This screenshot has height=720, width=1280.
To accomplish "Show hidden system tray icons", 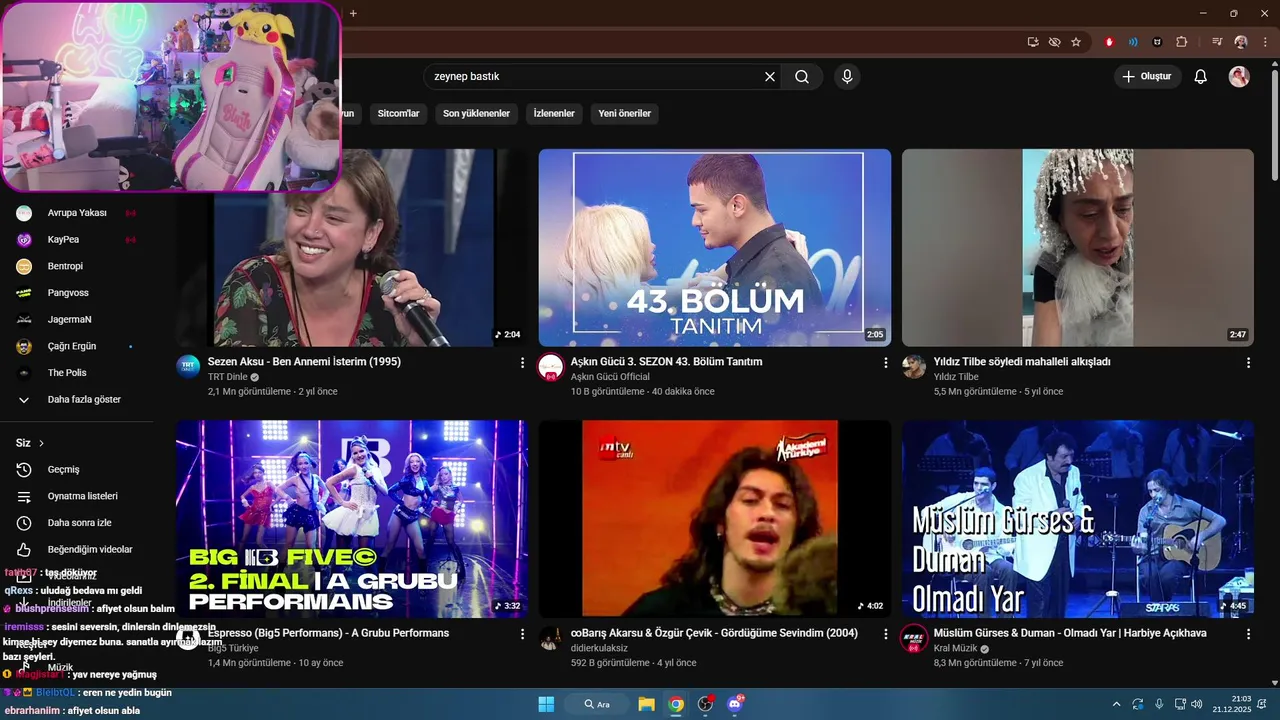I will 1116,704.
